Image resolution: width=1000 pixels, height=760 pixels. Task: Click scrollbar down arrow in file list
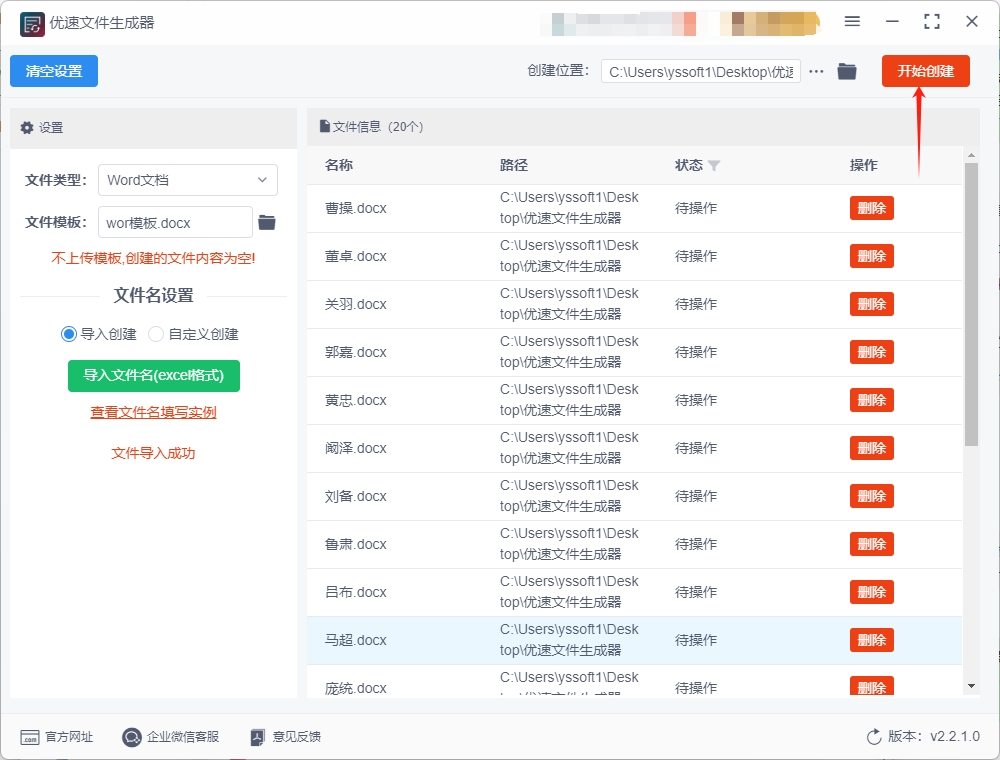971,686
